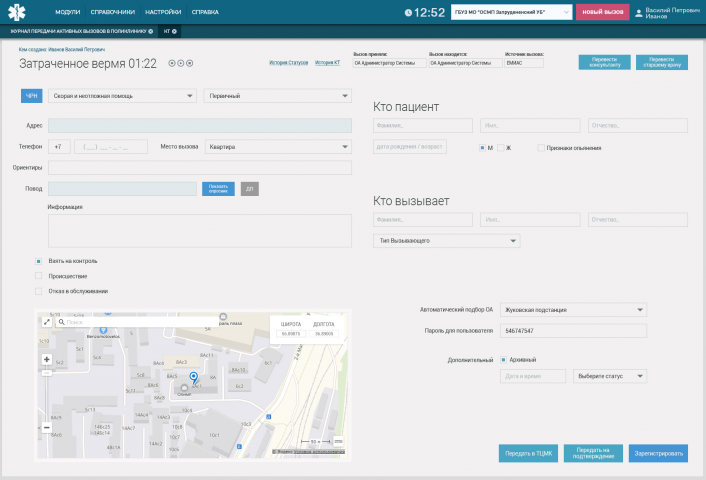This screenshot has height=480, width=706.
Task: Open Жуковская подстанция dropdown
Action: [x=573, y=310]
